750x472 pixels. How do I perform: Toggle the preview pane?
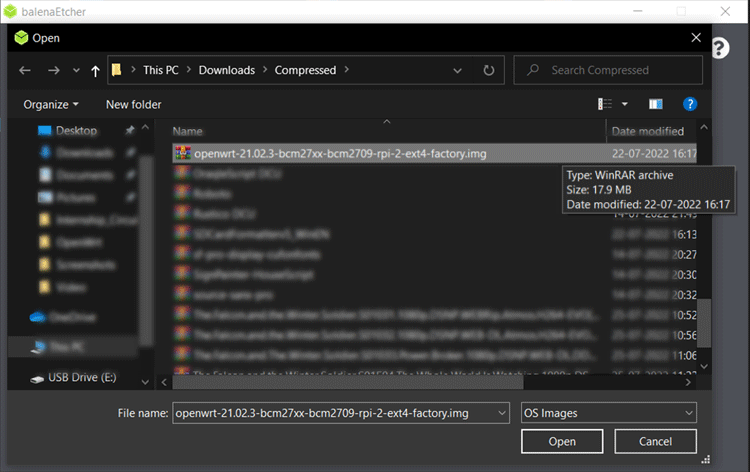pyautogui.click(x=655, y=104)
